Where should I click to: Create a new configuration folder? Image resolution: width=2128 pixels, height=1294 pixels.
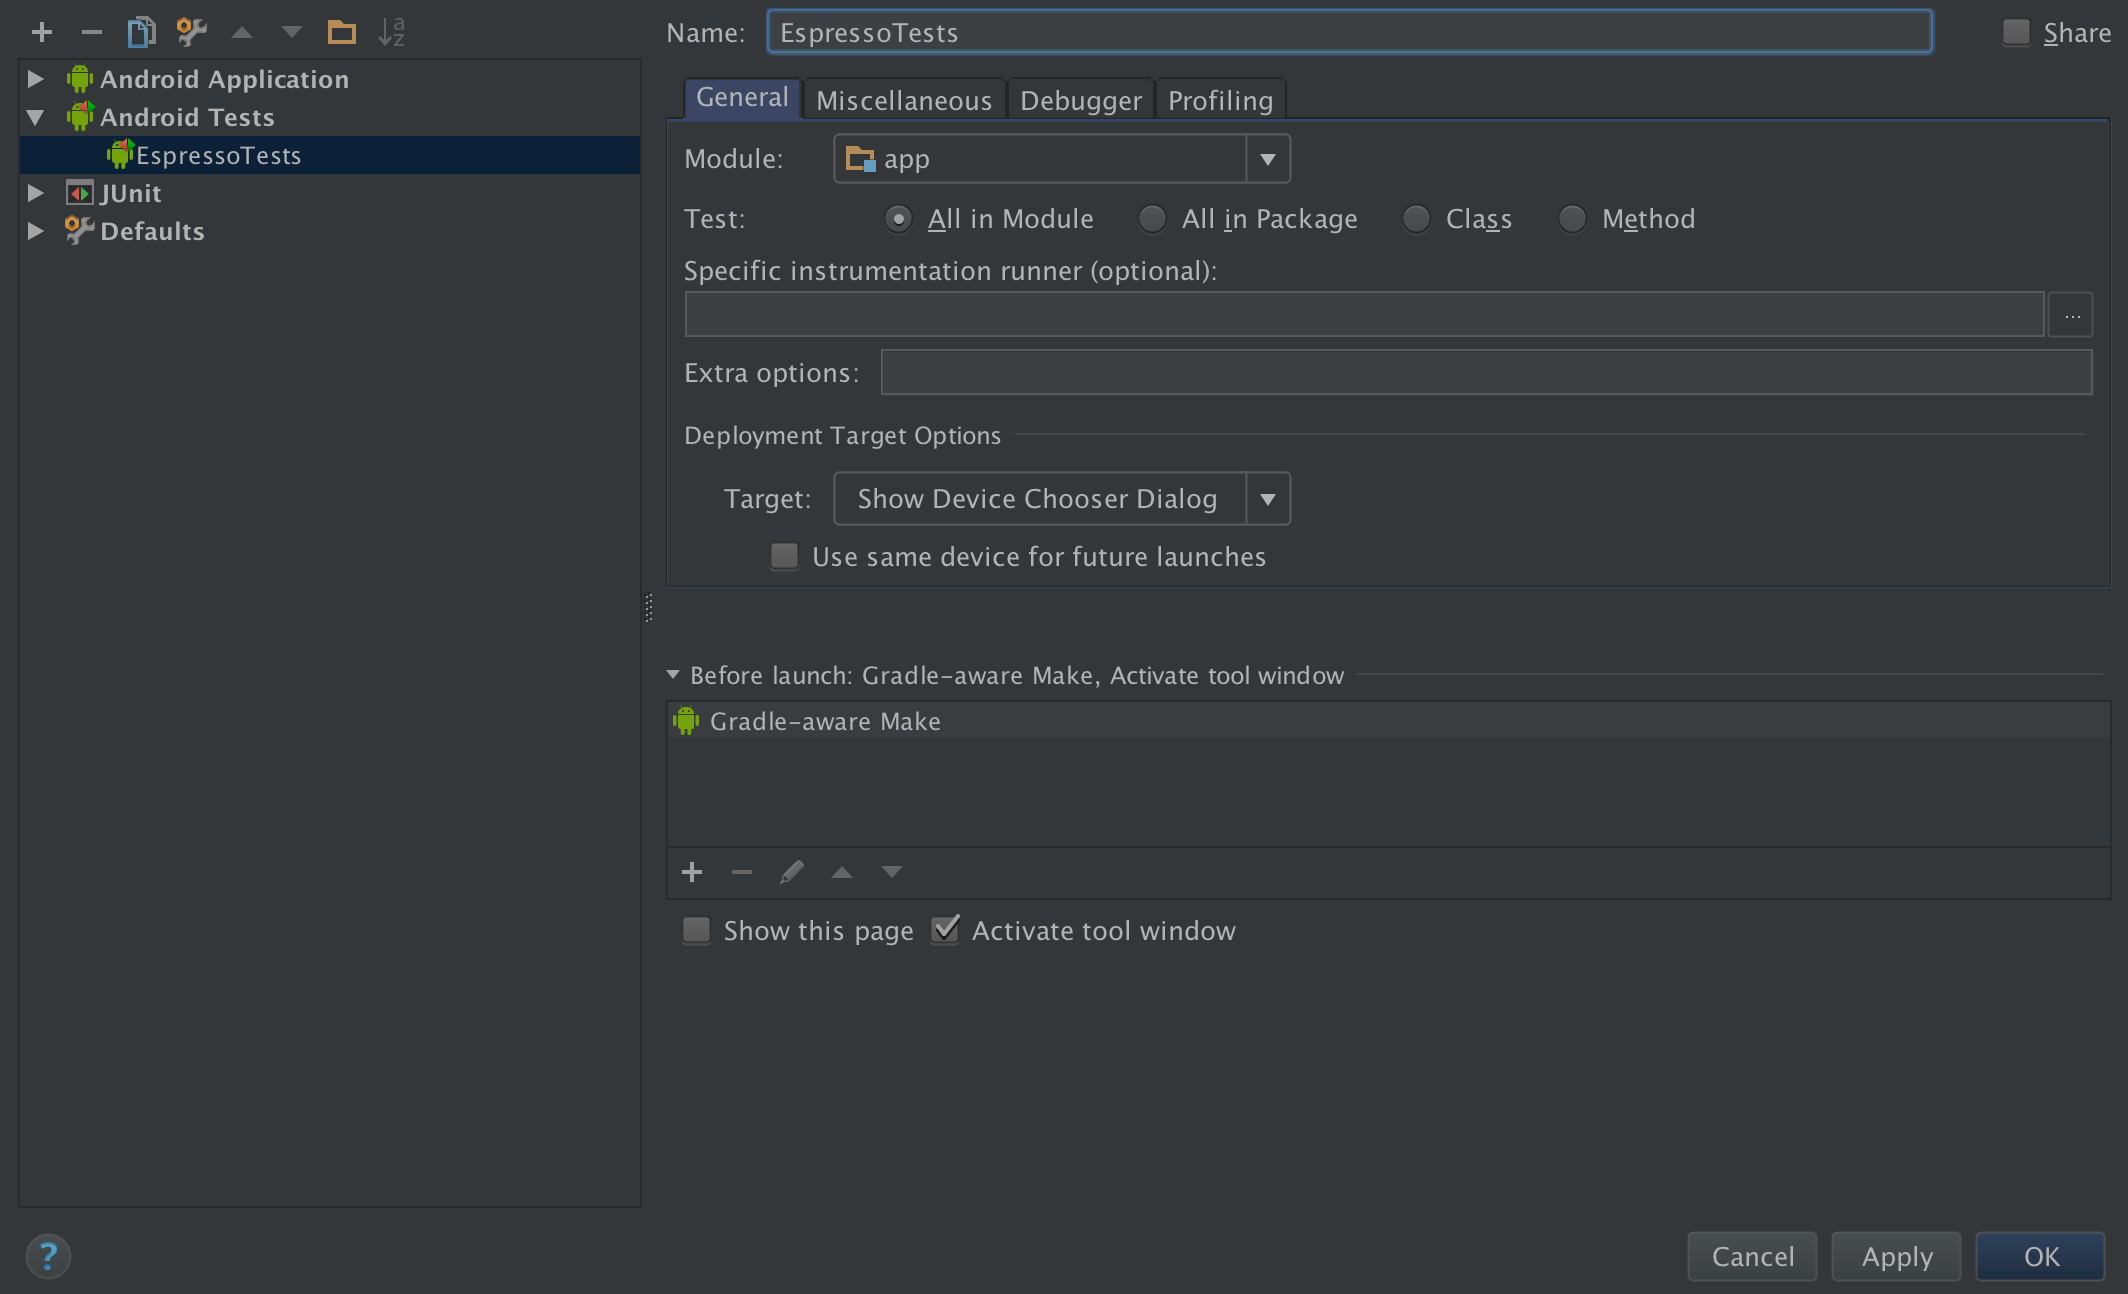[341, 31]
